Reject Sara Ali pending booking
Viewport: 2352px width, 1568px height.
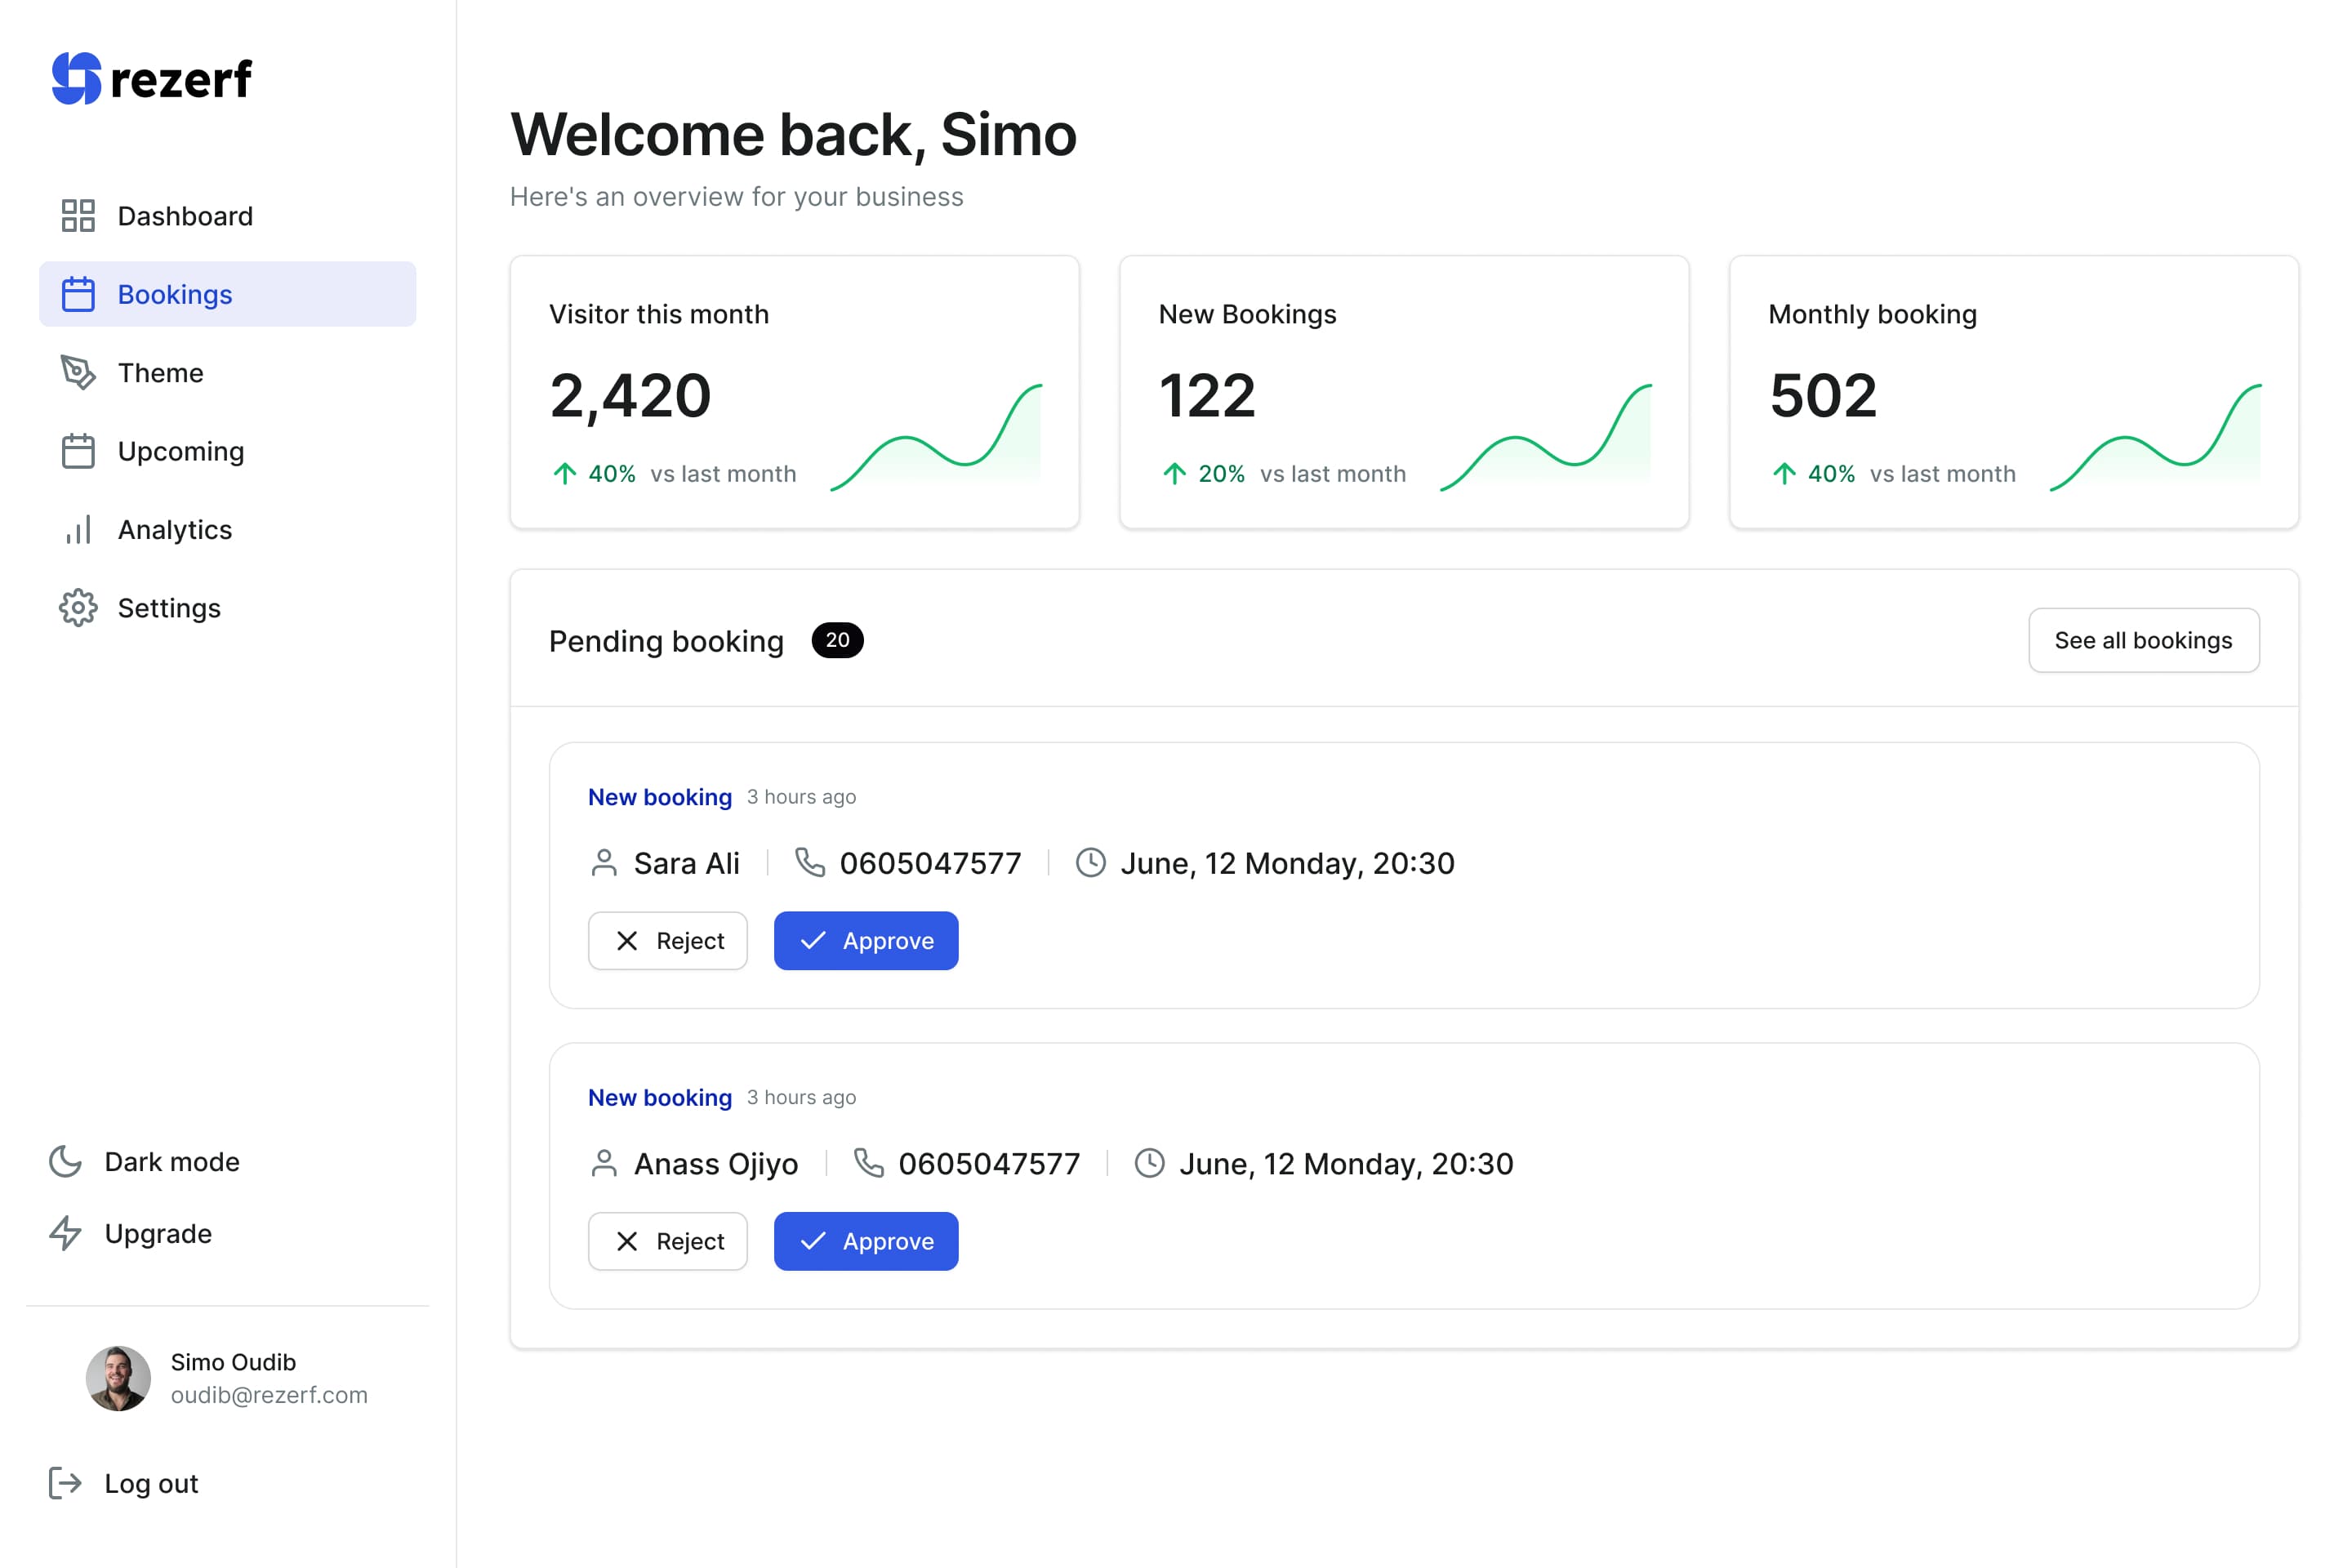click(x=669, y=940)
